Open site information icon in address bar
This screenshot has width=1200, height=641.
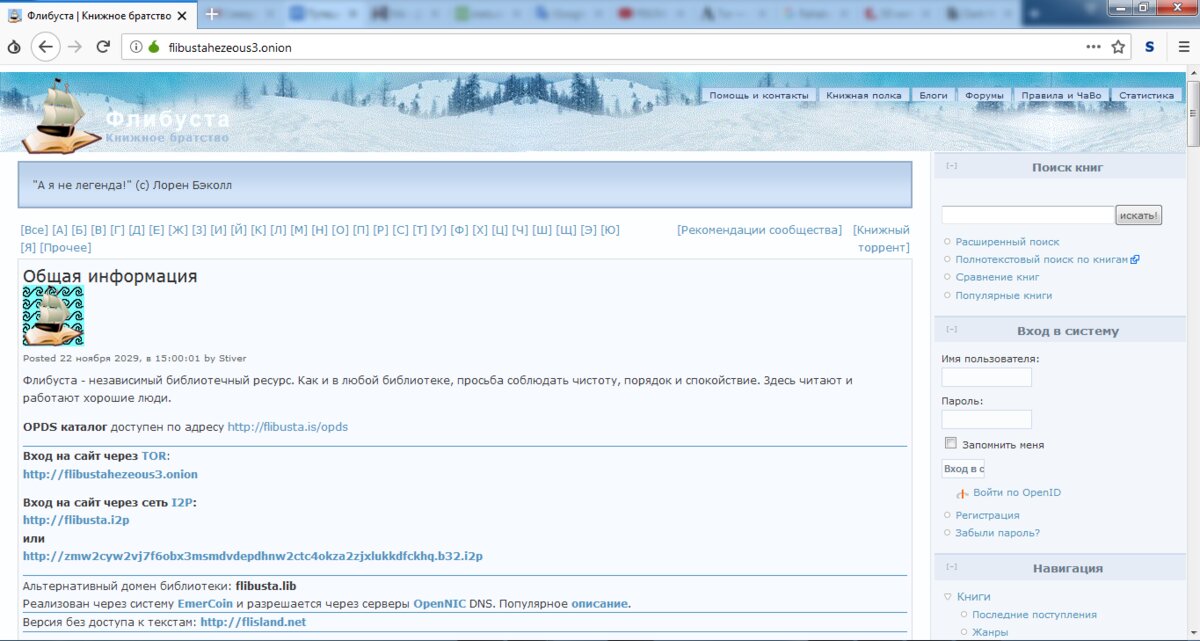coord(136,47)
